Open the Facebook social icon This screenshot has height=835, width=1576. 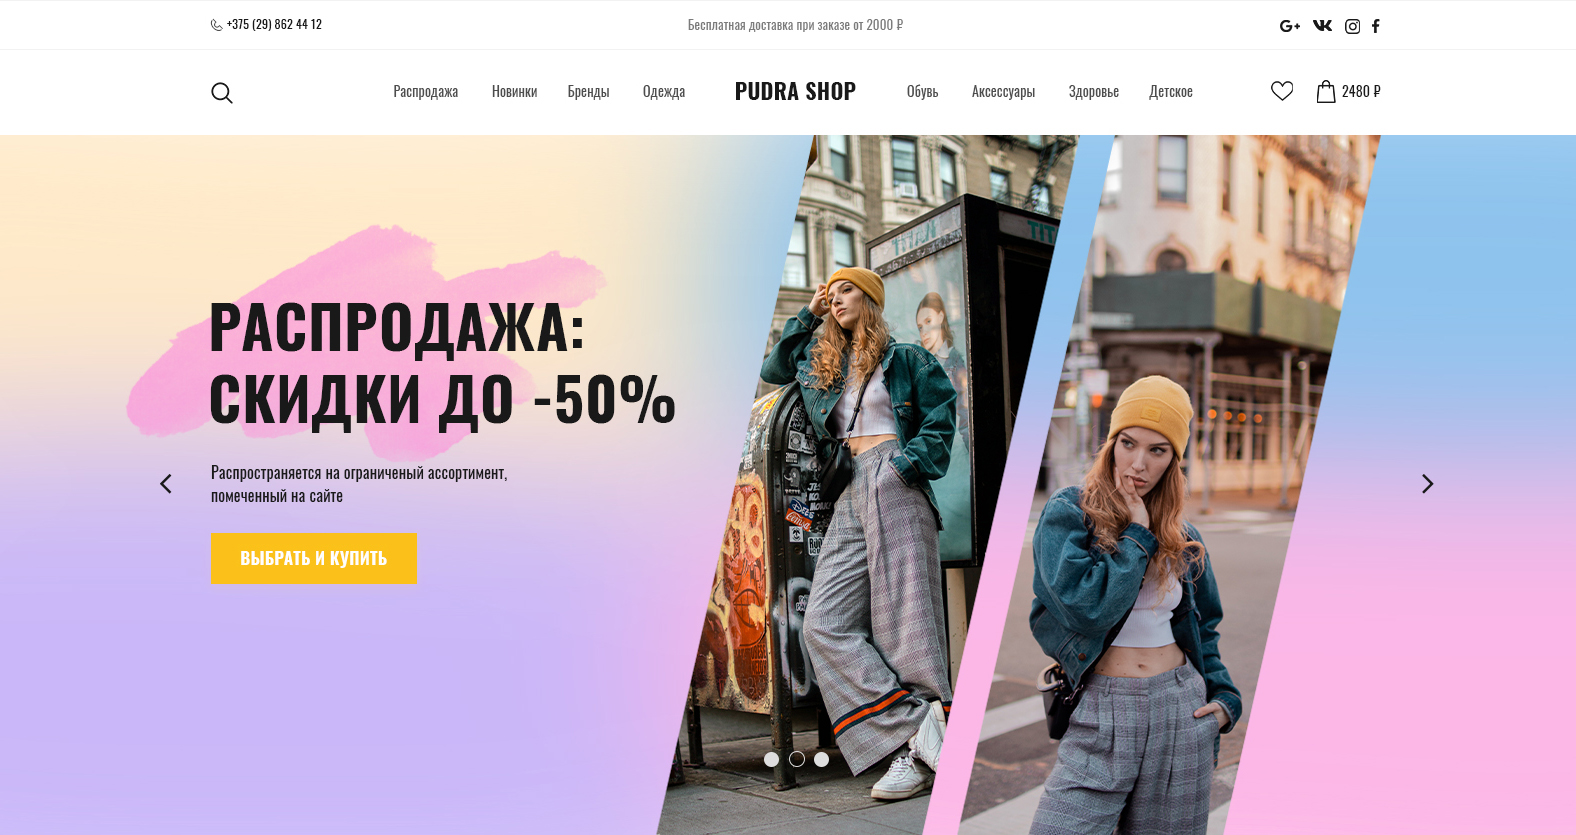1376,26
